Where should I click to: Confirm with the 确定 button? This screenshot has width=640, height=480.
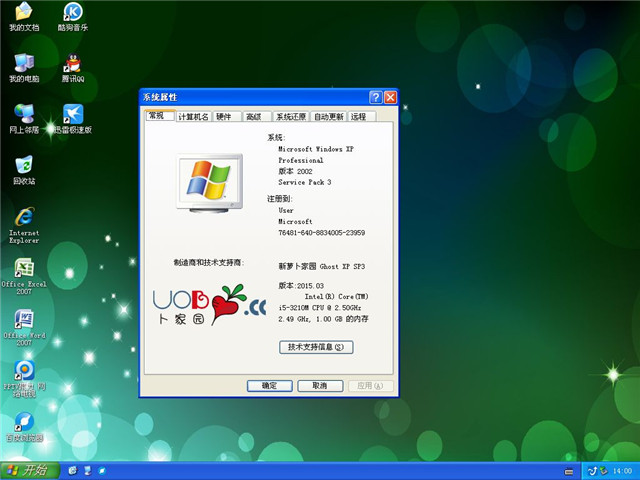click(269, 386)
